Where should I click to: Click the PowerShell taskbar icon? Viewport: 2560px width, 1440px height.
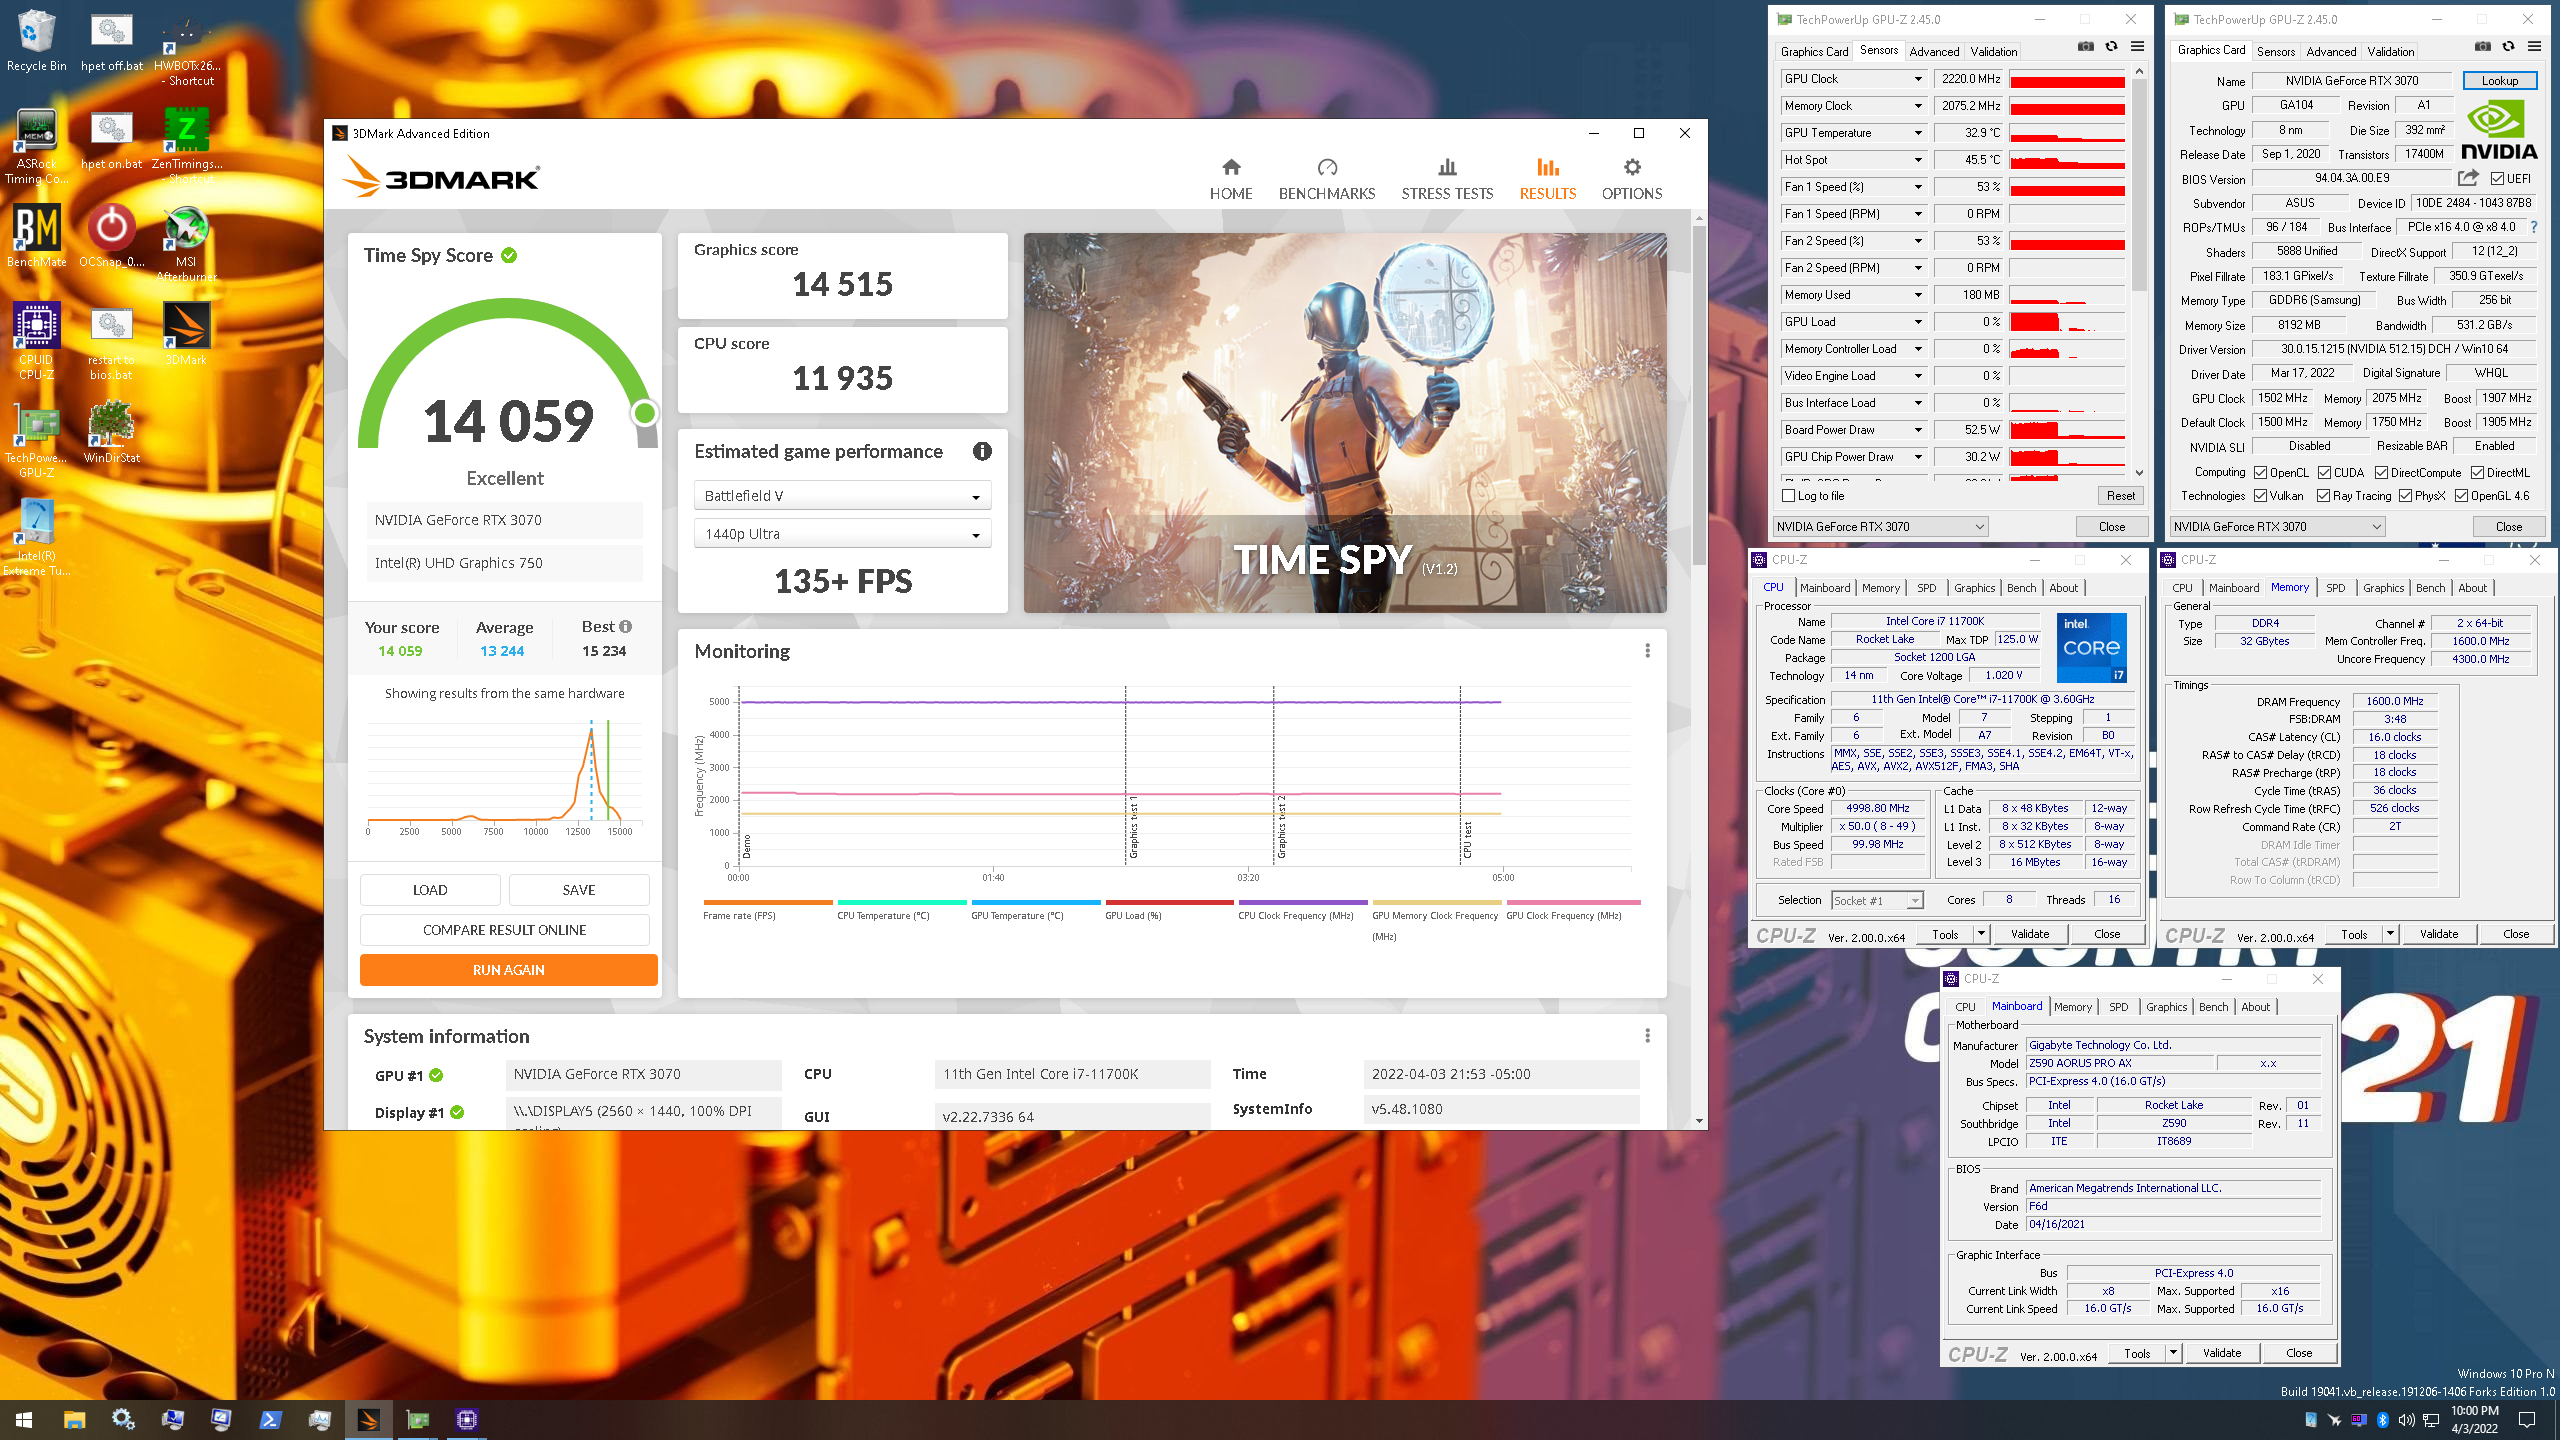pos(270,1419)
